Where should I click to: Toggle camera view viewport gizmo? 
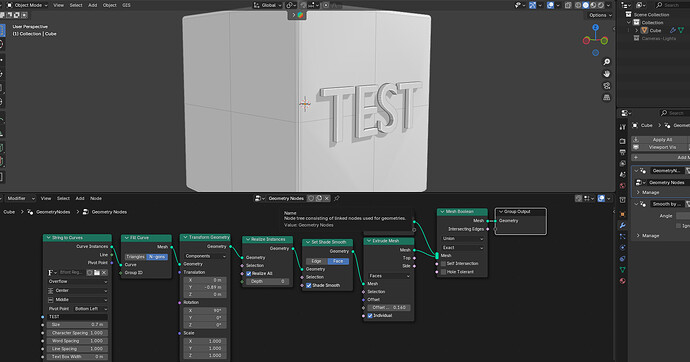tap(607, 86)
